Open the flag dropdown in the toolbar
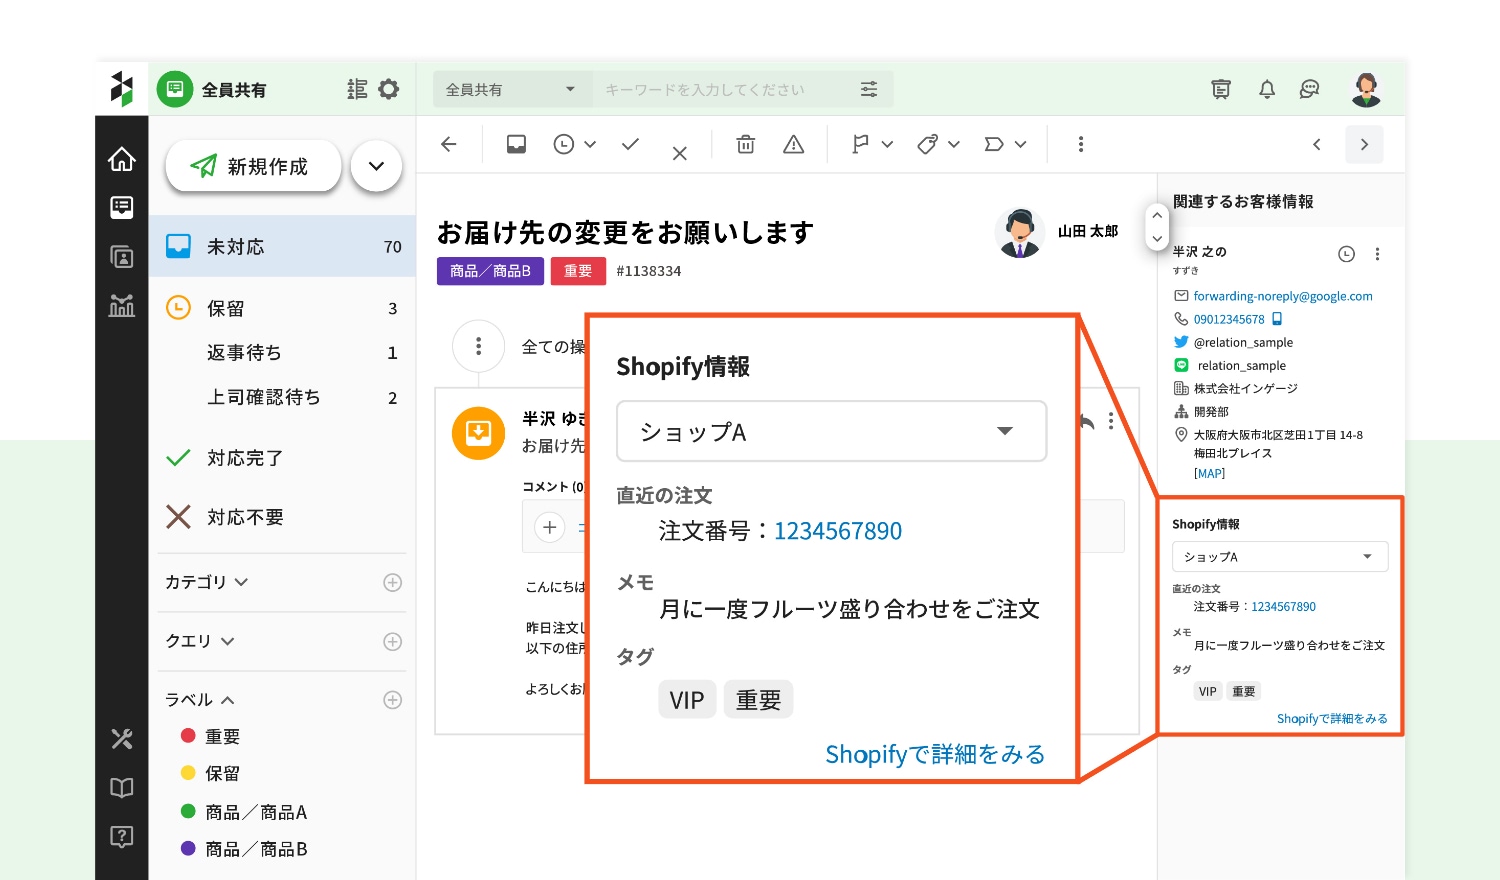This screenshot has height=880, width=1500. (x=870, y=144)
